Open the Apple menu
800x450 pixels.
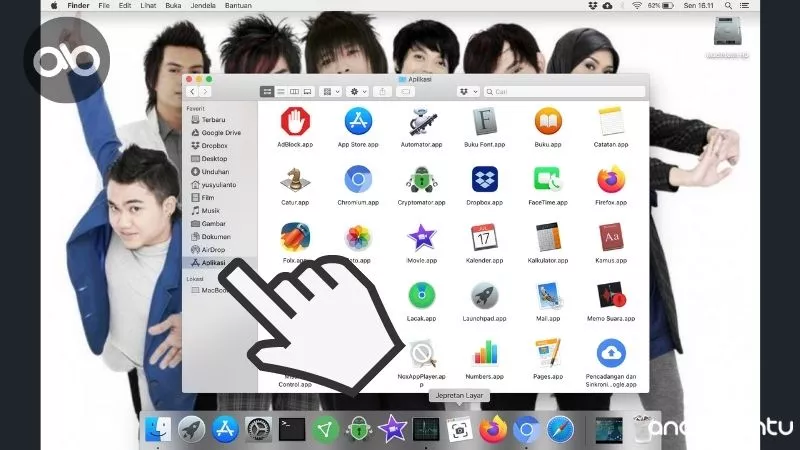pos(55,6)
